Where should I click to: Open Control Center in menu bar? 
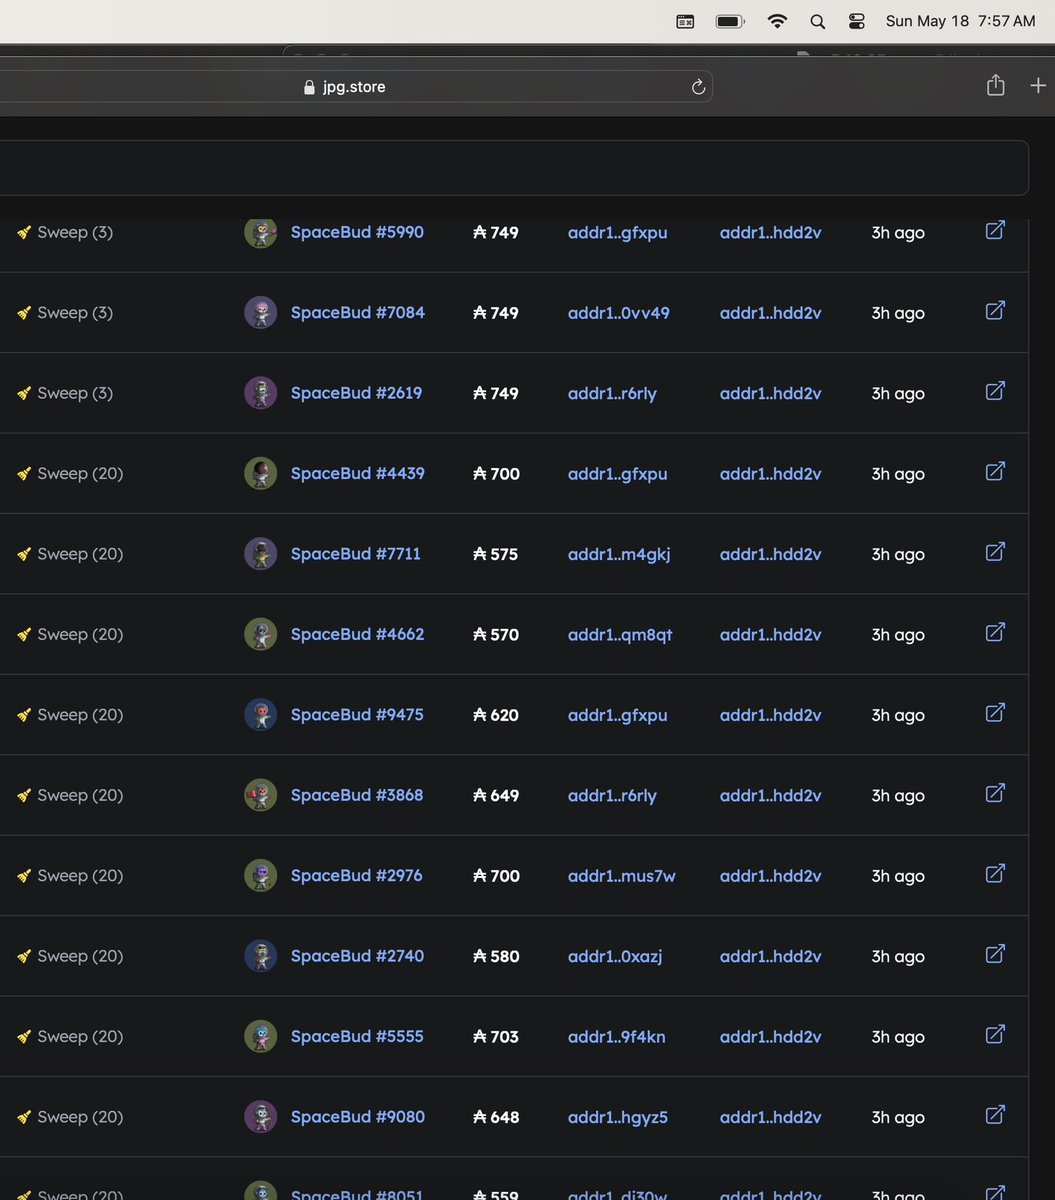point(857,21)
